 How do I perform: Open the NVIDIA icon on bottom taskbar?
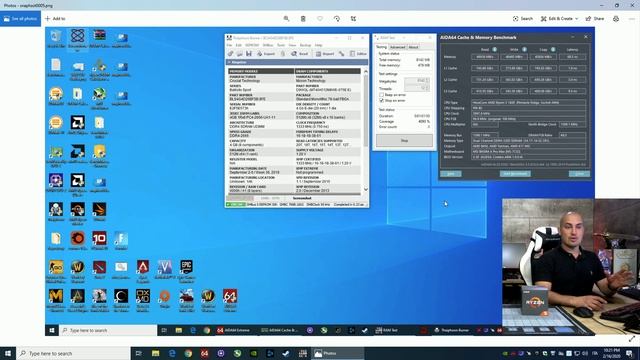(x=253, y=353)
